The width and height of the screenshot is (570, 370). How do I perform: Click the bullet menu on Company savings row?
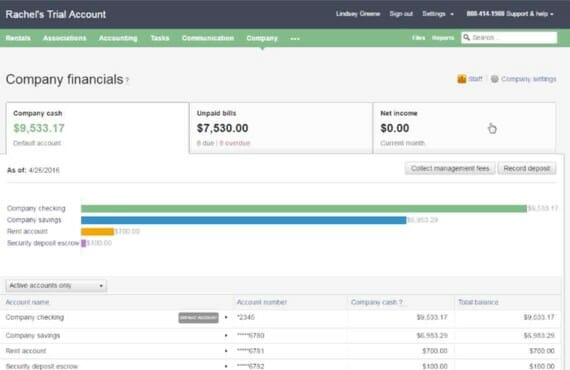click(226, 335)
